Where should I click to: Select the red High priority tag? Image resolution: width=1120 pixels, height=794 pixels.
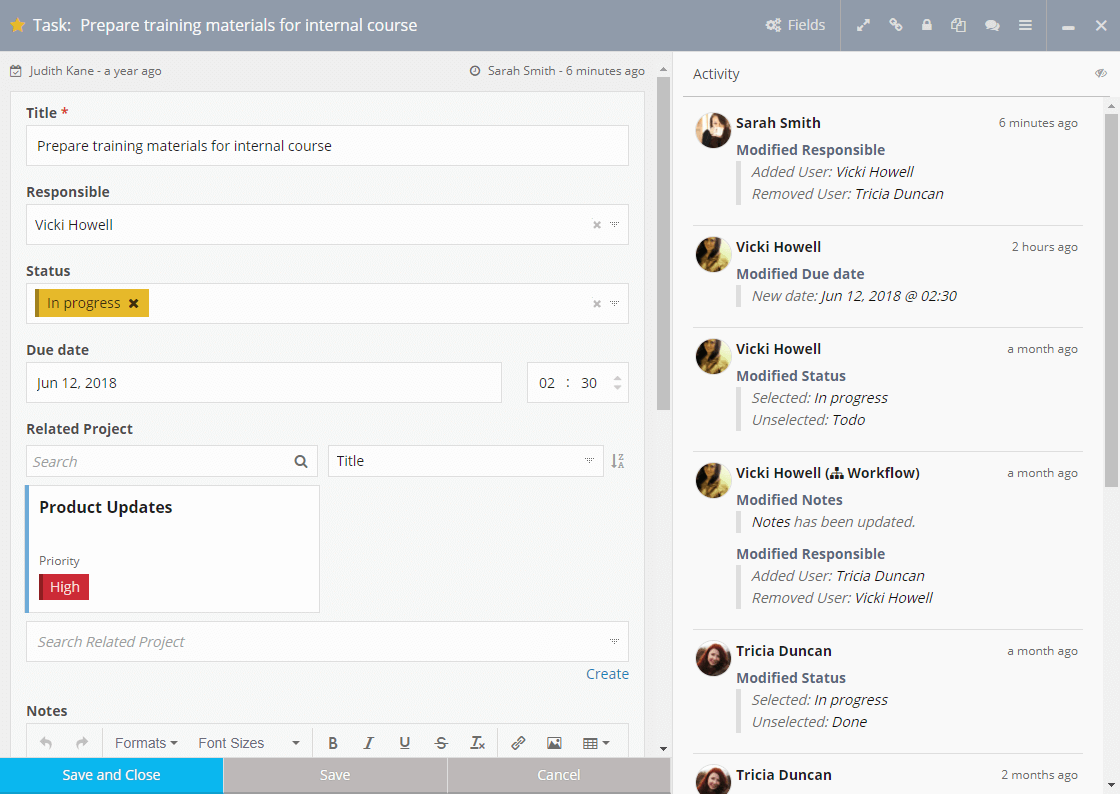pos(64,587)
